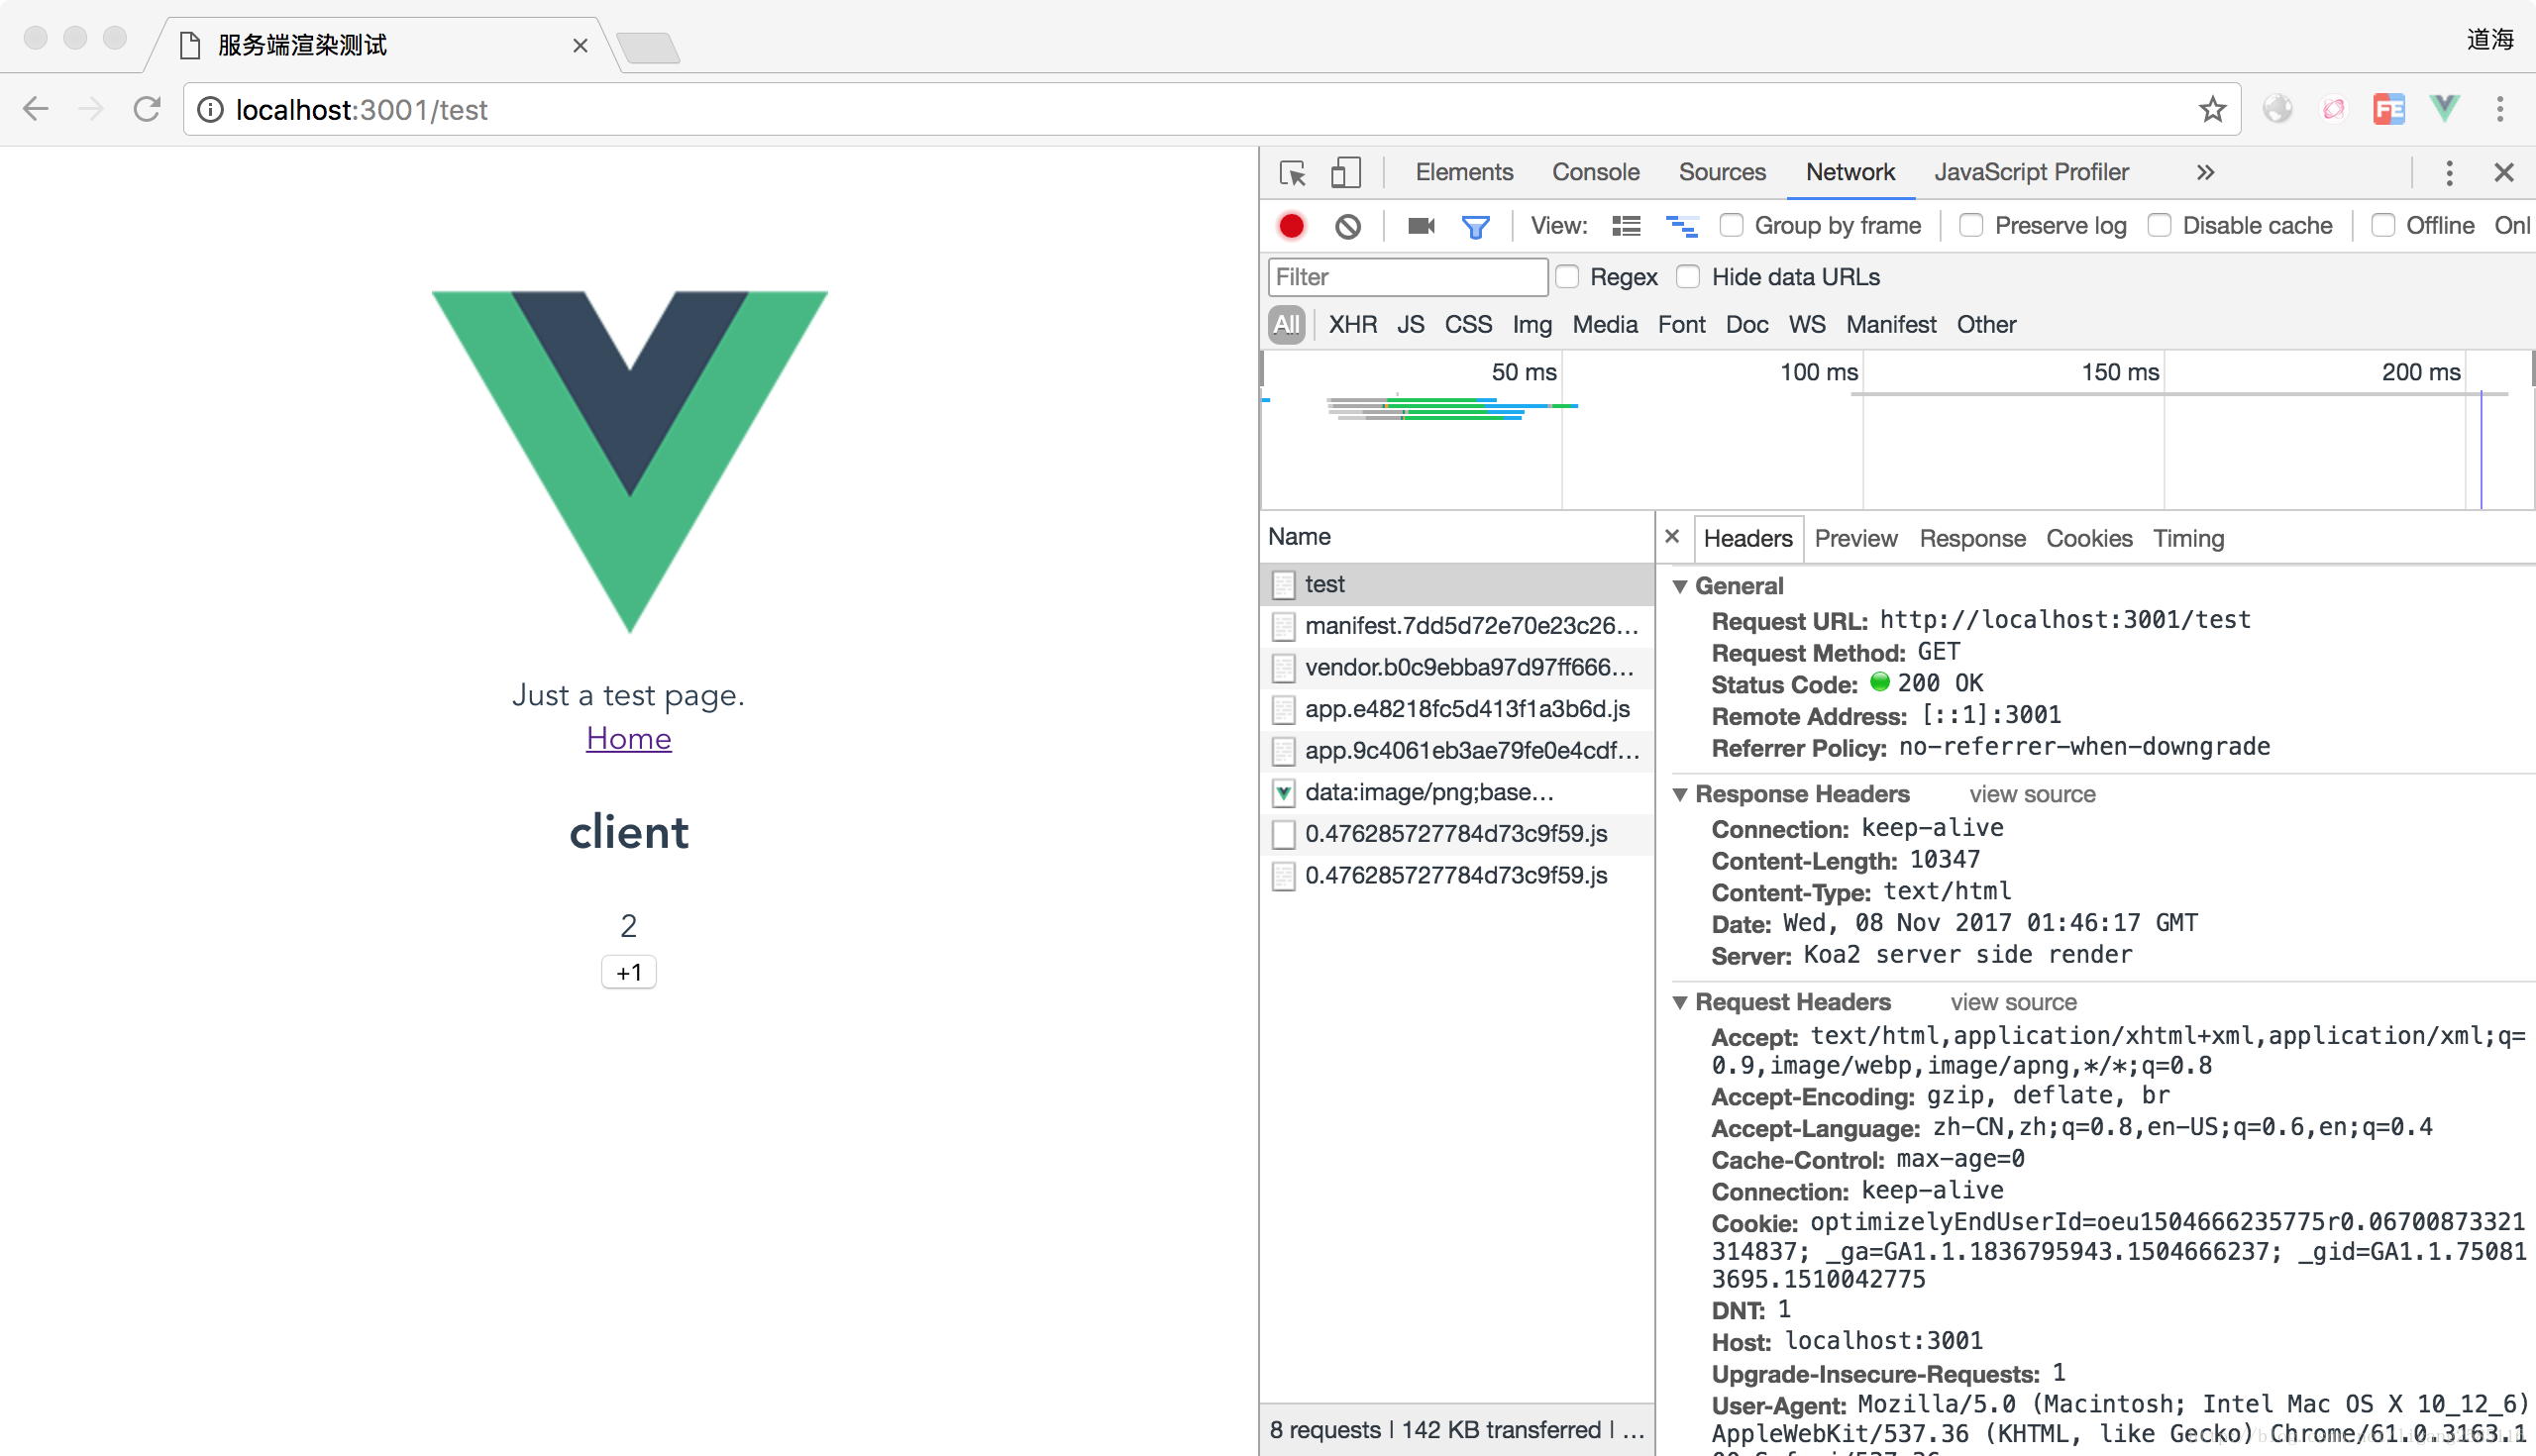The height and width of the screenshot is (1456, 2536).
Task: Bookmark the page with the star icon
Action: pyautogui.click(x=2212, y=109)
